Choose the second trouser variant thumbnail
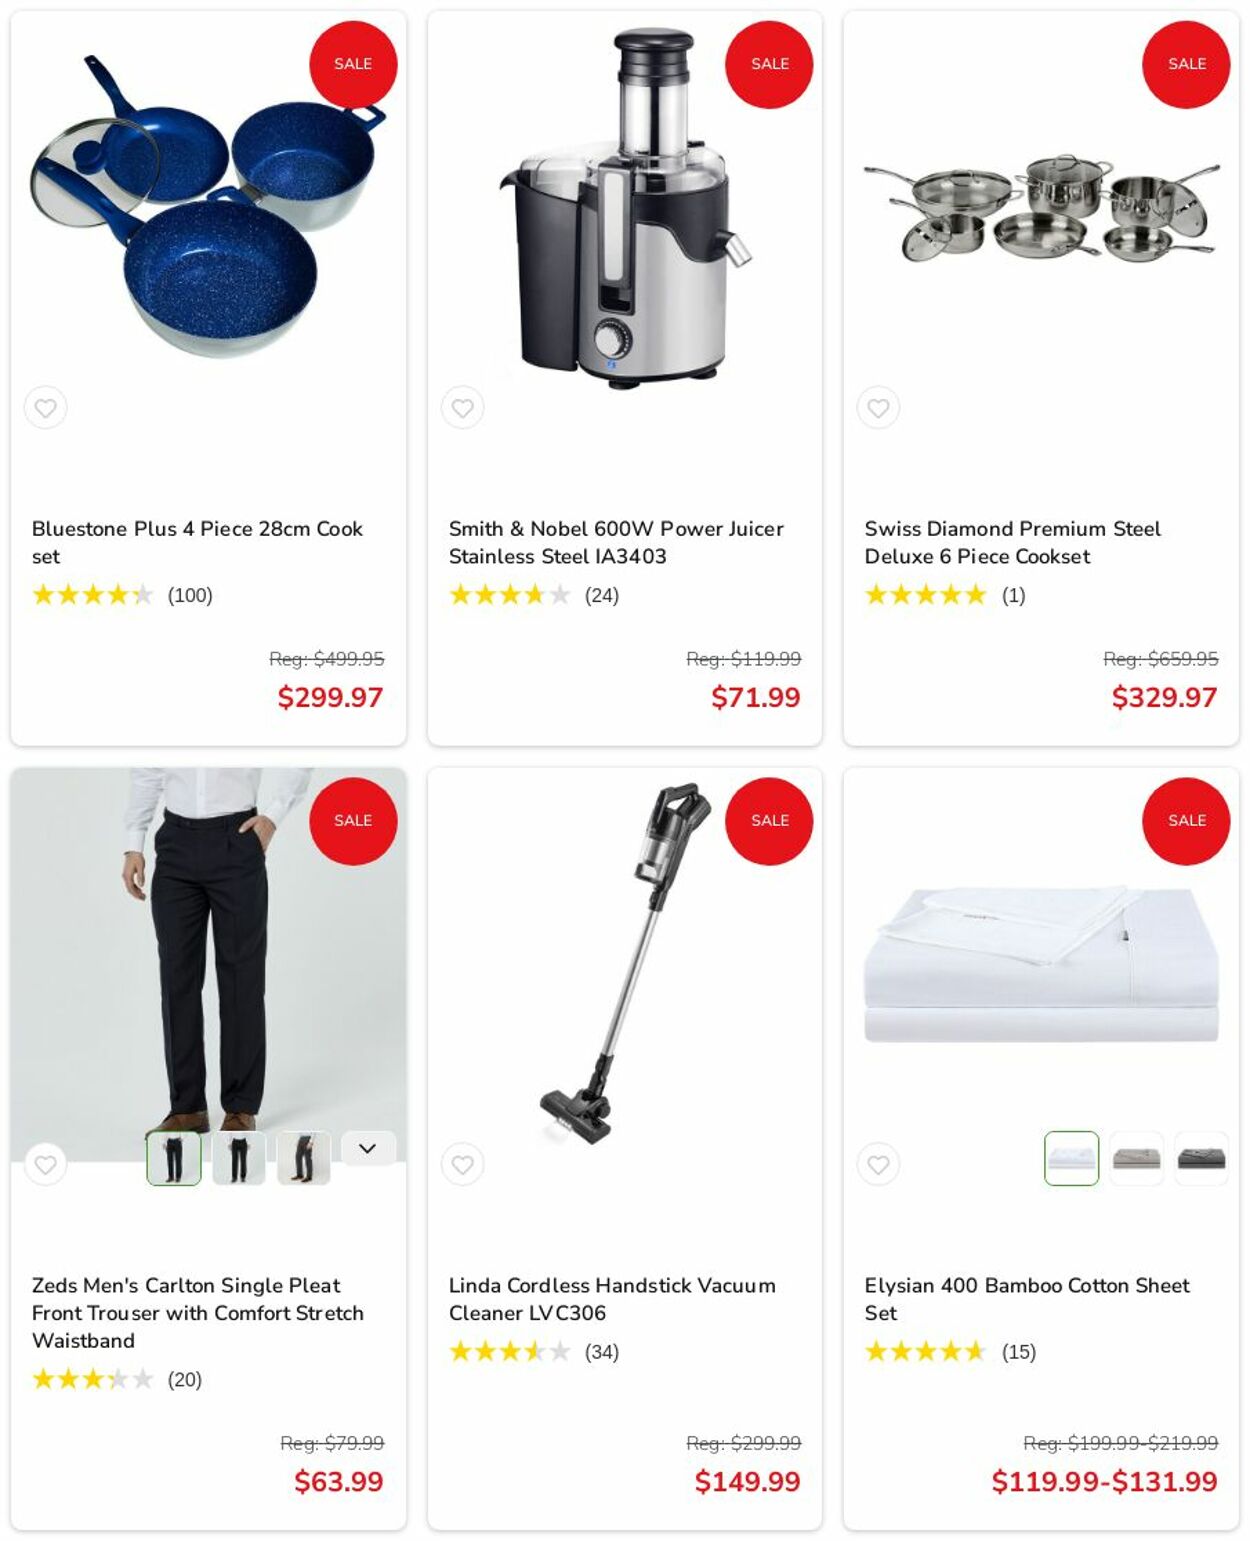Viewport: 1250px width, 1541px height. (x=239, y=1158)
